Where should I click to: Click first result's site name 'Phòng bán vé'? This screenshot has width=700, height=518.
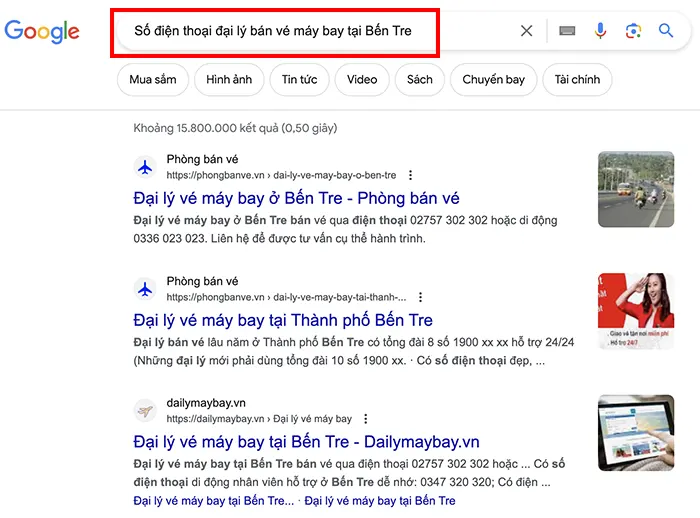pos(202,159)
